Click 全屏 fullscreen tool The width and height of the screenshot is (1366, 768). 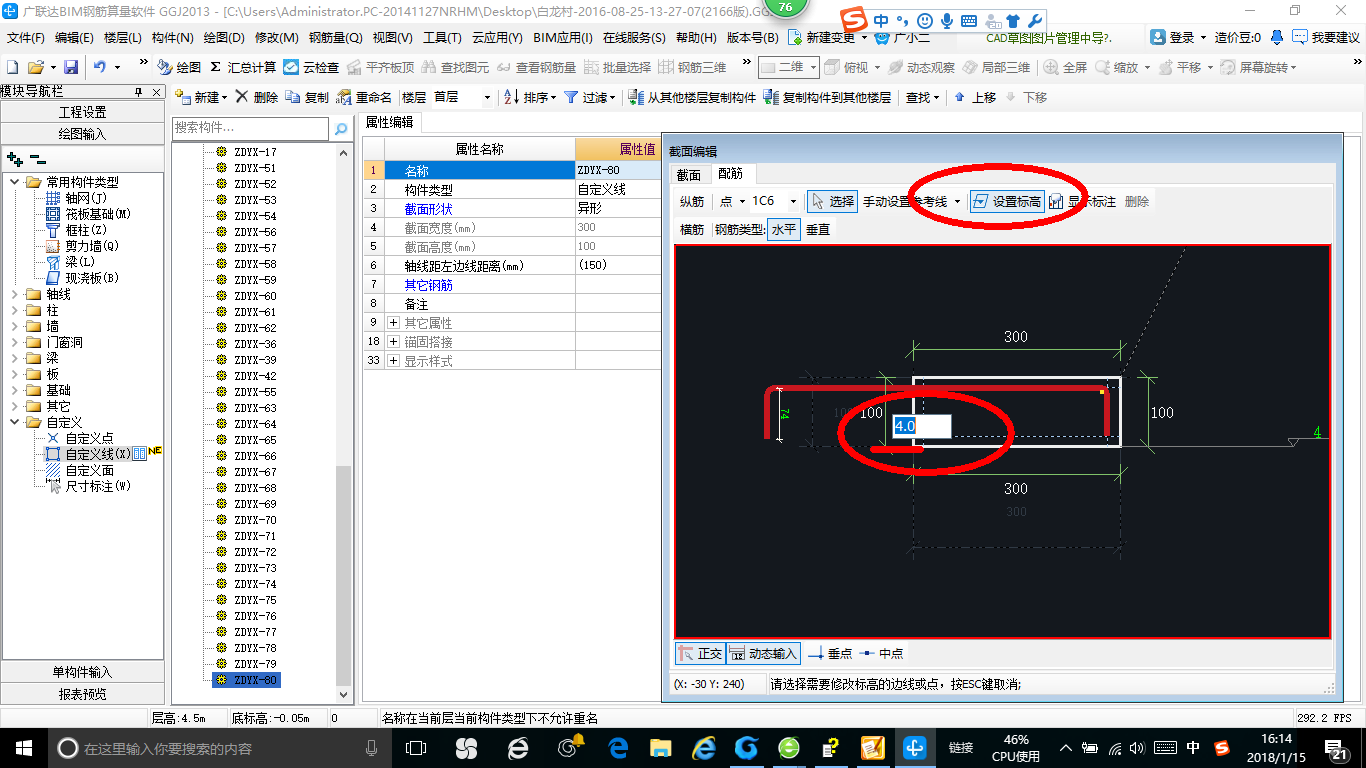[x=1065, y=67]
